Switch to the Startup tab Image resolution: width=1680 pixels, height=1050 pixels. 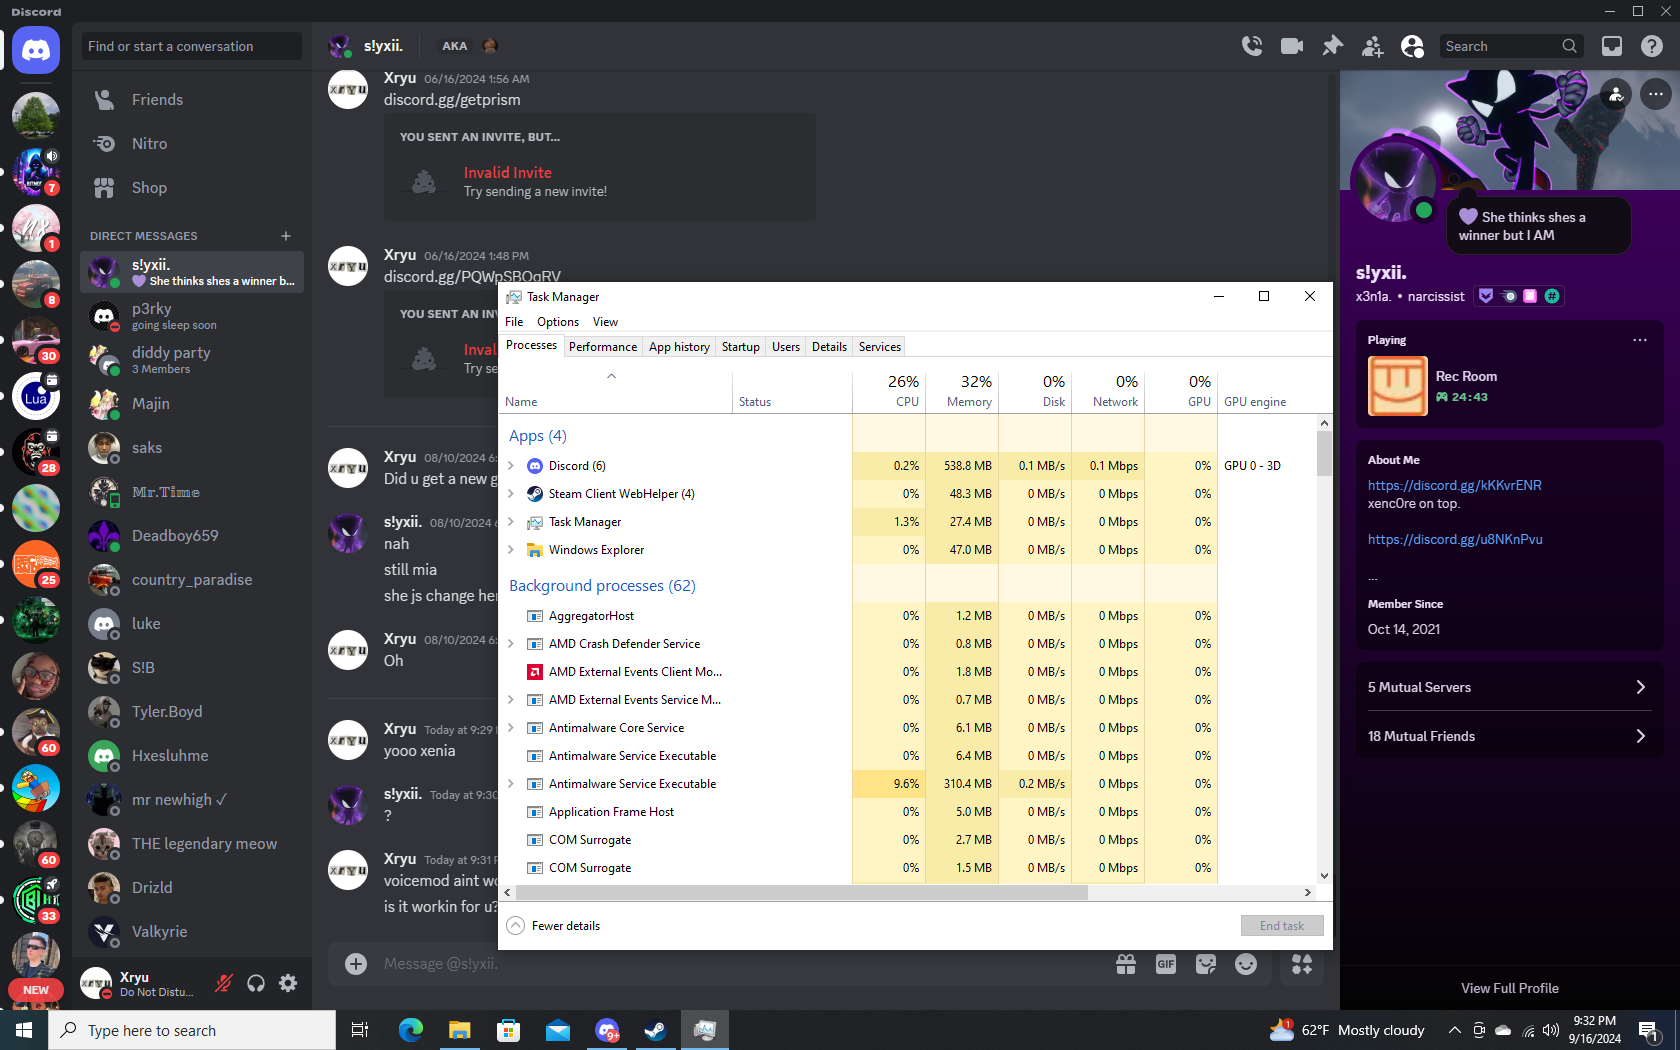coord(741,347)
